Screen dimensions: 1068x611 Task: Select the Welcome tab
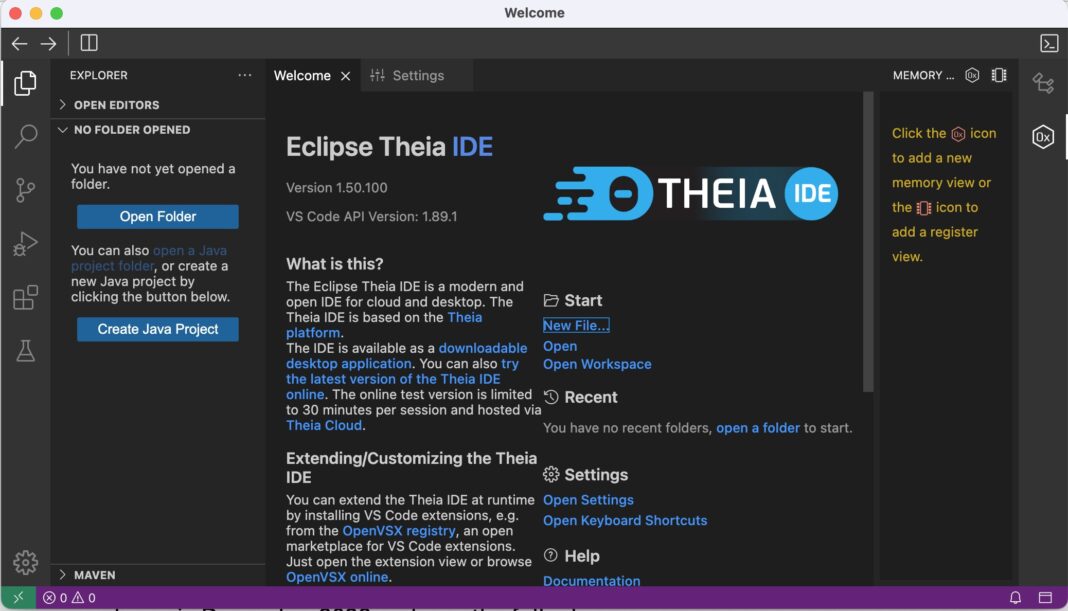click(305, 75)
